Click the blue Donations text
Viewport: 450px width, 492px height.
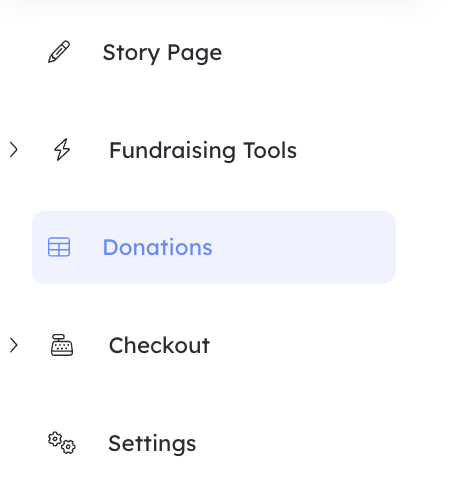click(157, 247)
